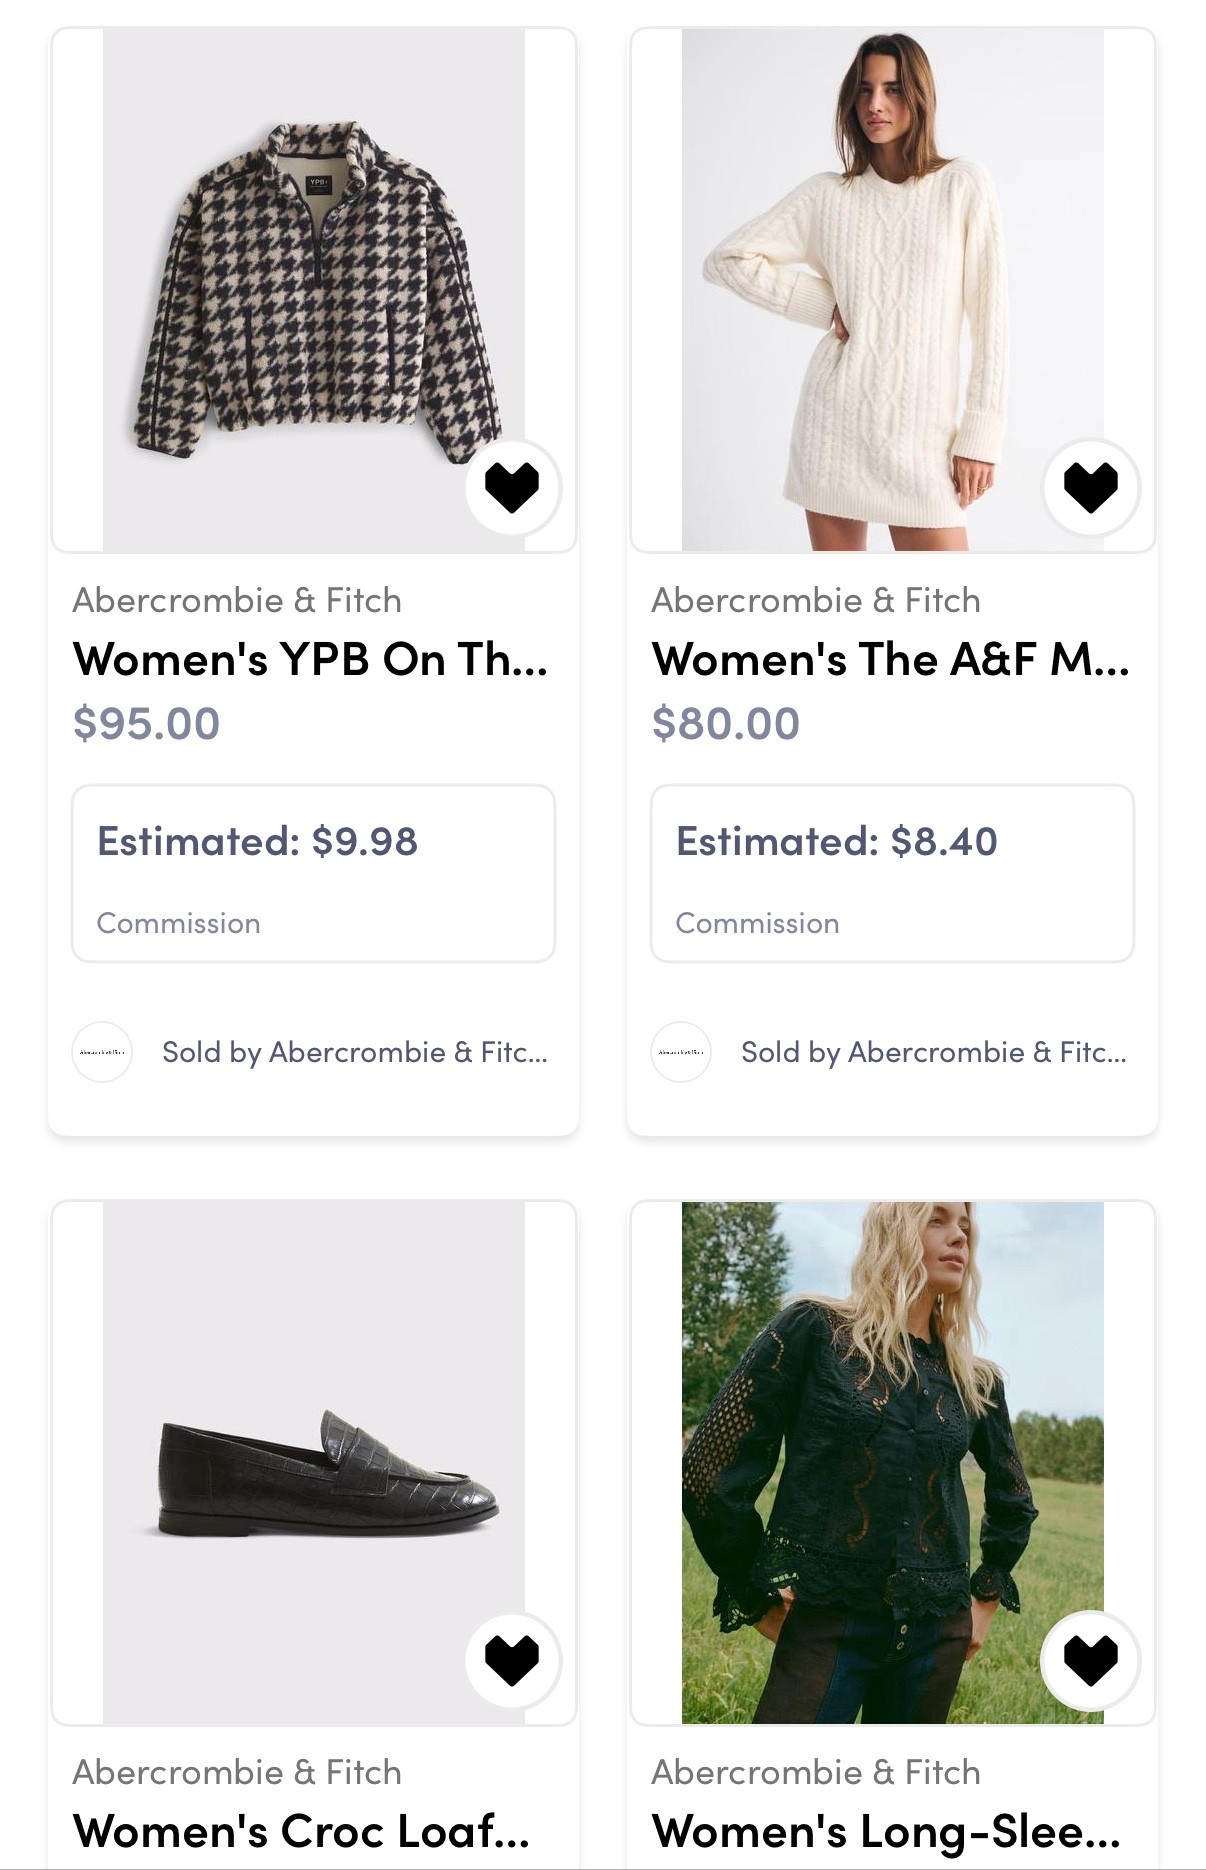Open "Women's The A&F M..." product title

890,660
